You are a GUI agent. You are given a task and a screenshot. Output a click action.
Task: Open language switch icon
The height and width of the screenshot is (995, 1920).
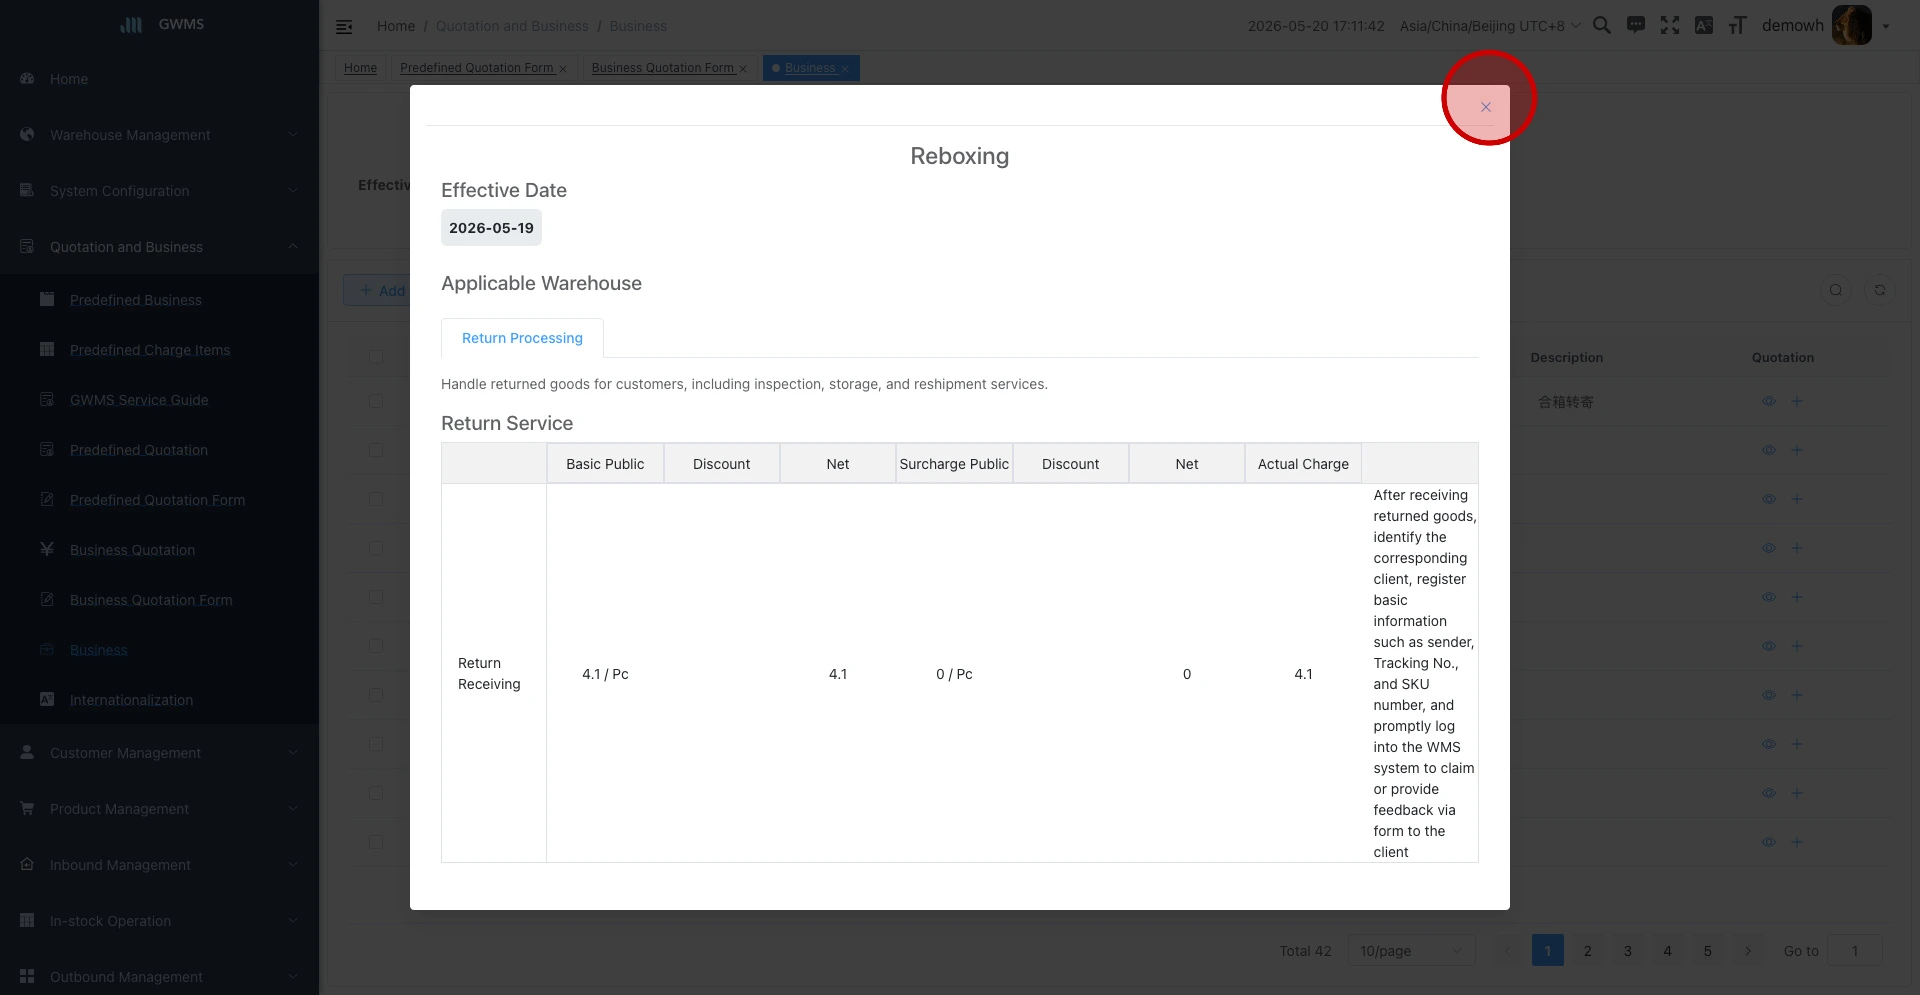[x=1704, y=26]
